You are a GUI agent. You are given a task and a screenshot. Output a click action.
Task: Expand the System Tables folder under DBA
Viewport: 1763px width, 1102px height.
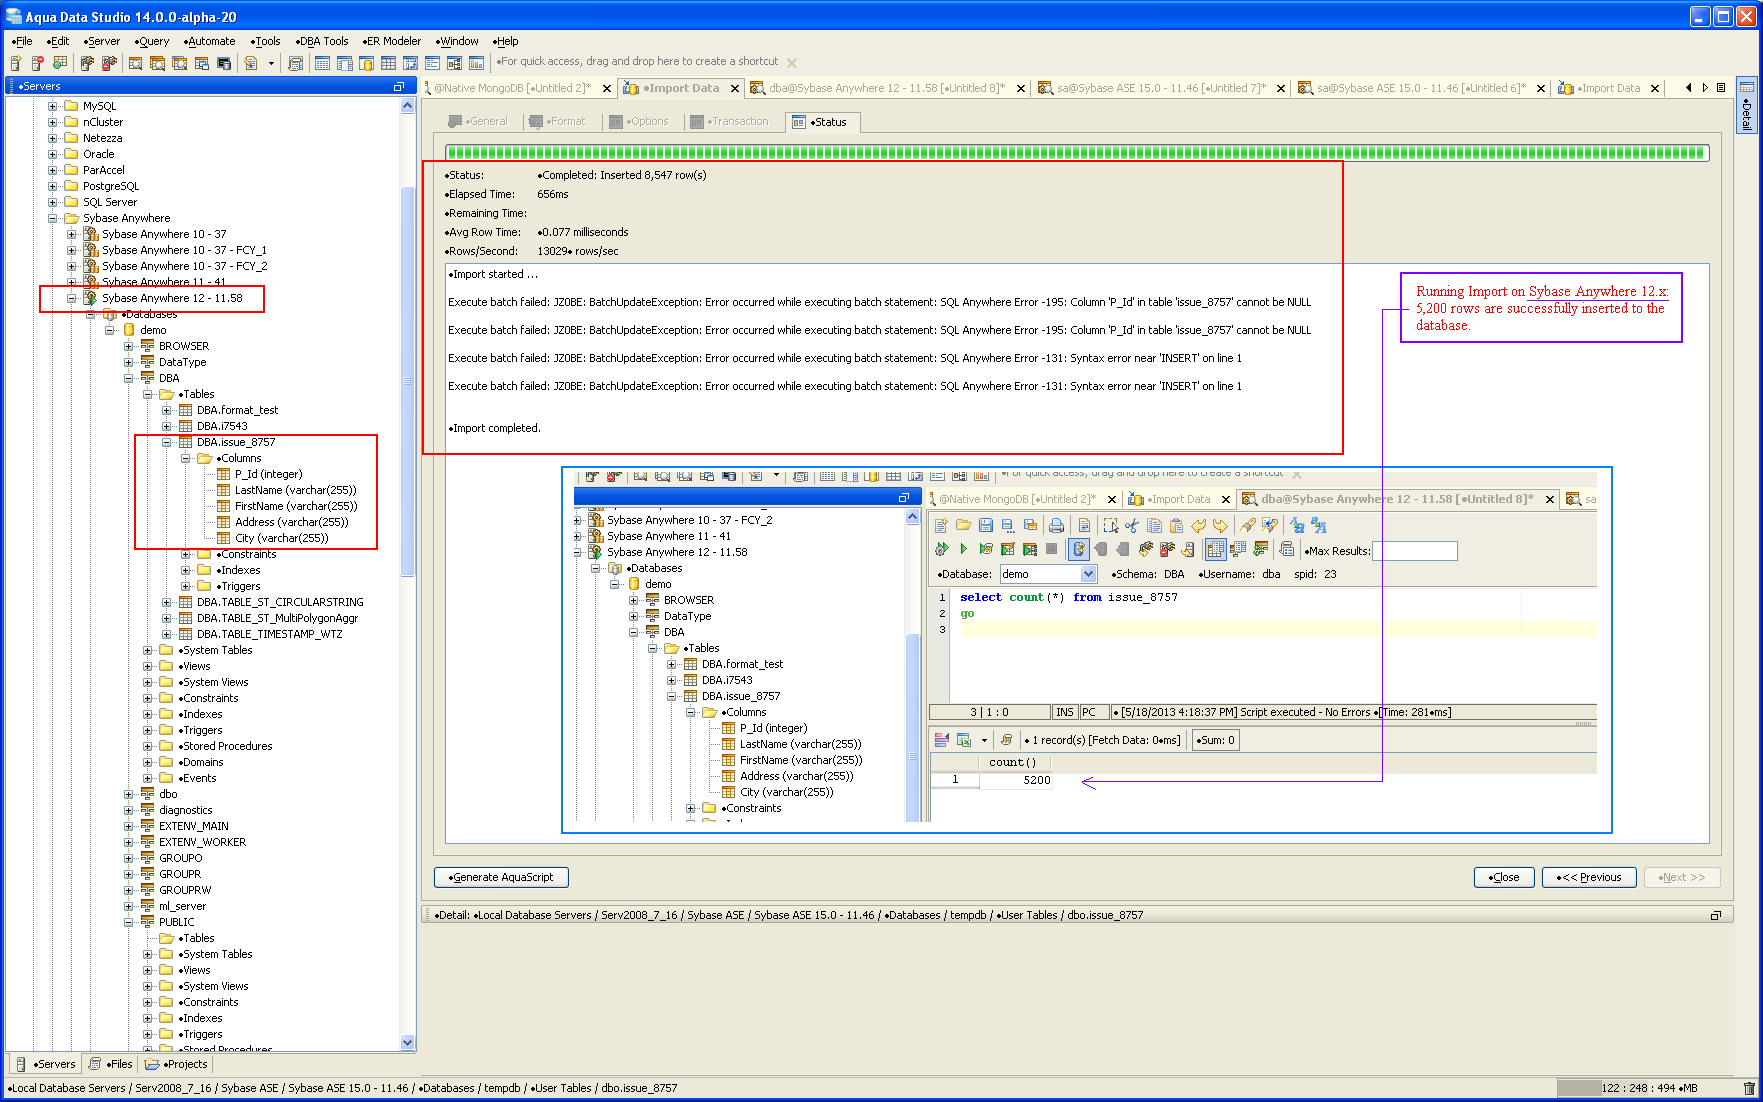click(148, 650)
